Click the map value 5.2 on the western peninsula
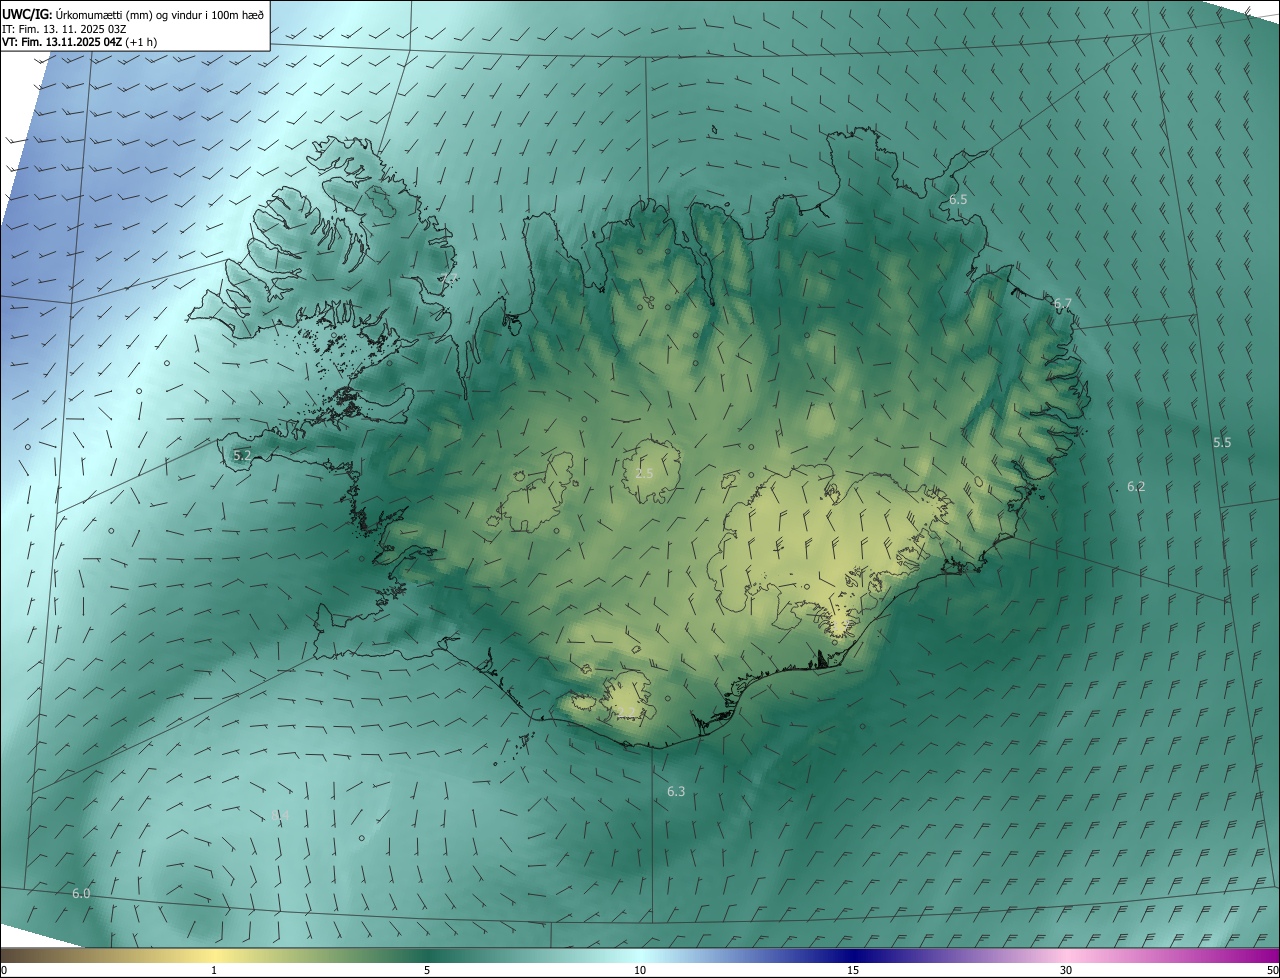Image resolution: width=1280 pixels, height=978 pixels. click(242, 455)
